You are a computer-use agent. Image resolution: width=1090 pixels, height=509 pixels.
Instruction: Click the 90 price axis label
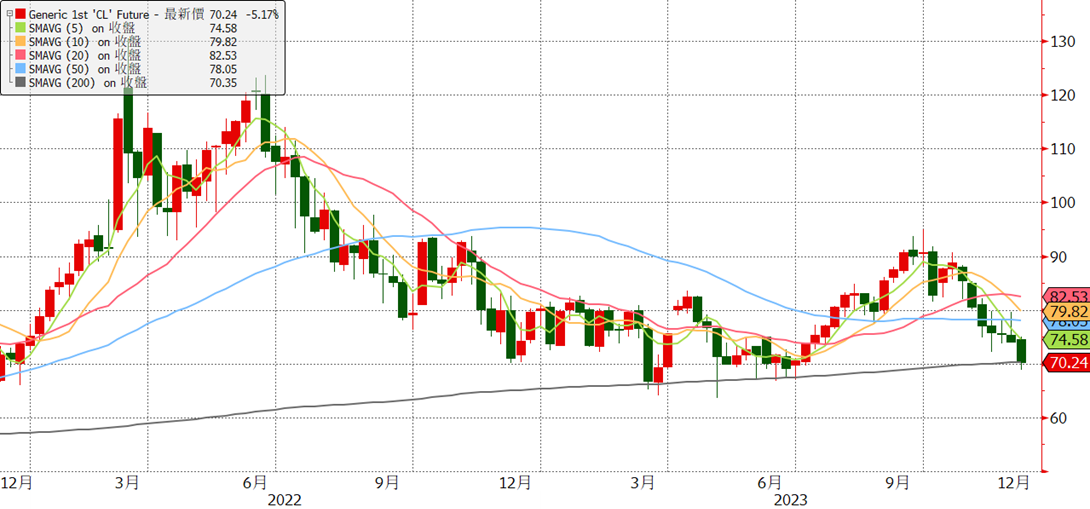(x=1057, y=257)
